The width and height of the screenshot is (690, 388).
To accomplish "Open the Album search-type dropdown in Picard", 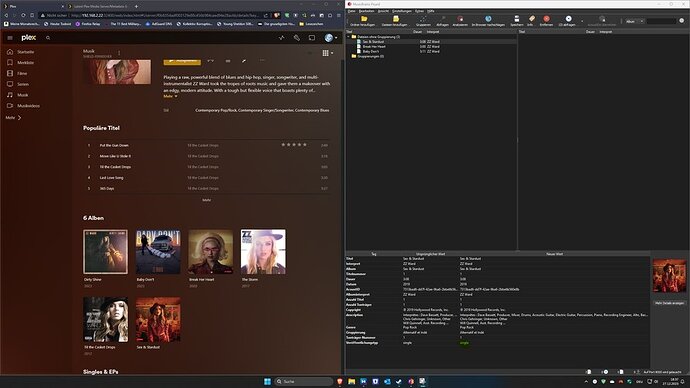I will 635,21.
